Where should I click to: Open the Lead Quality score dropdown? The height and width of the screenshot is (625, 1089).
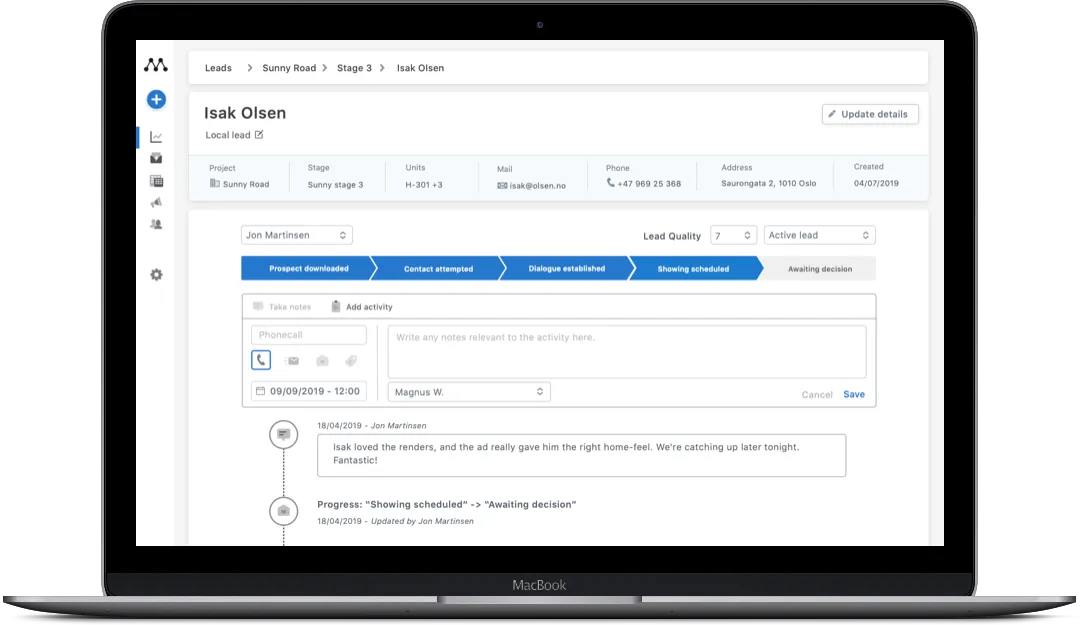click(x=733, y=235)
